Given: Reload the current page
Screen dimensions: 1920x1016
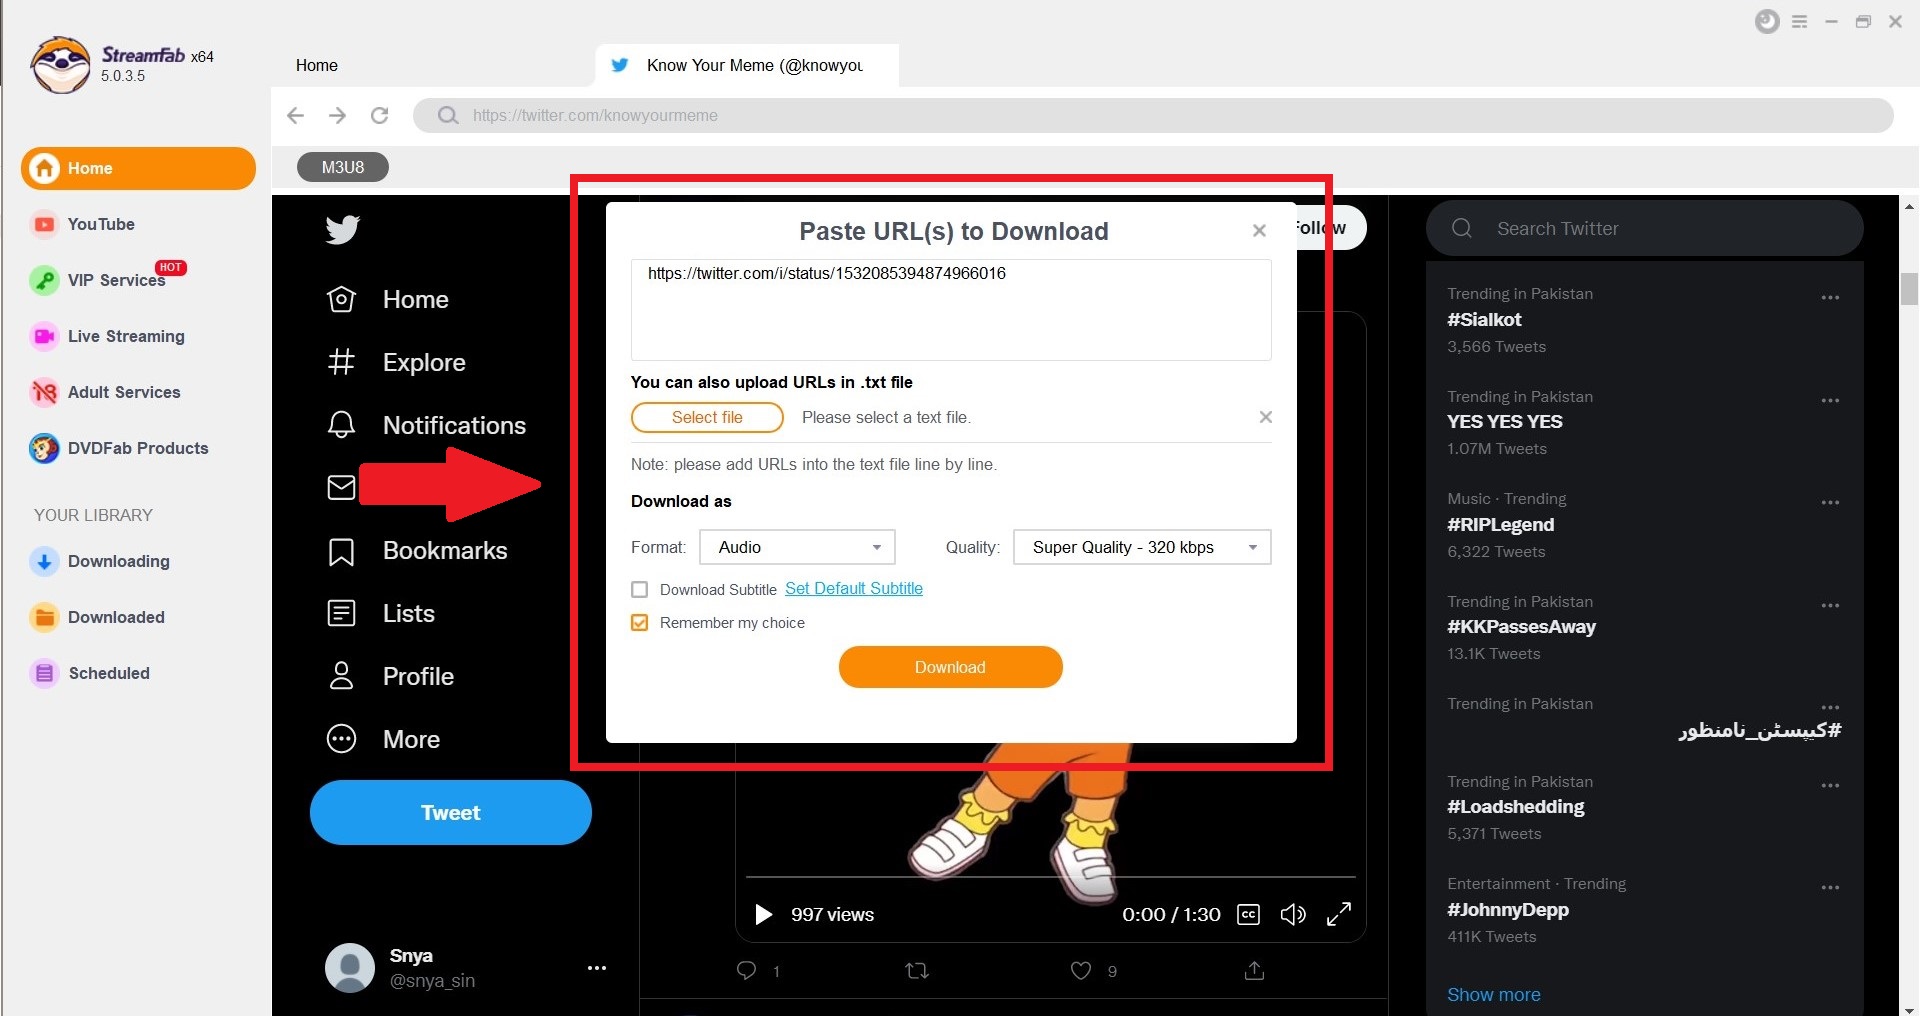Looking at the screenshot, I should click(x=379, y=115).
